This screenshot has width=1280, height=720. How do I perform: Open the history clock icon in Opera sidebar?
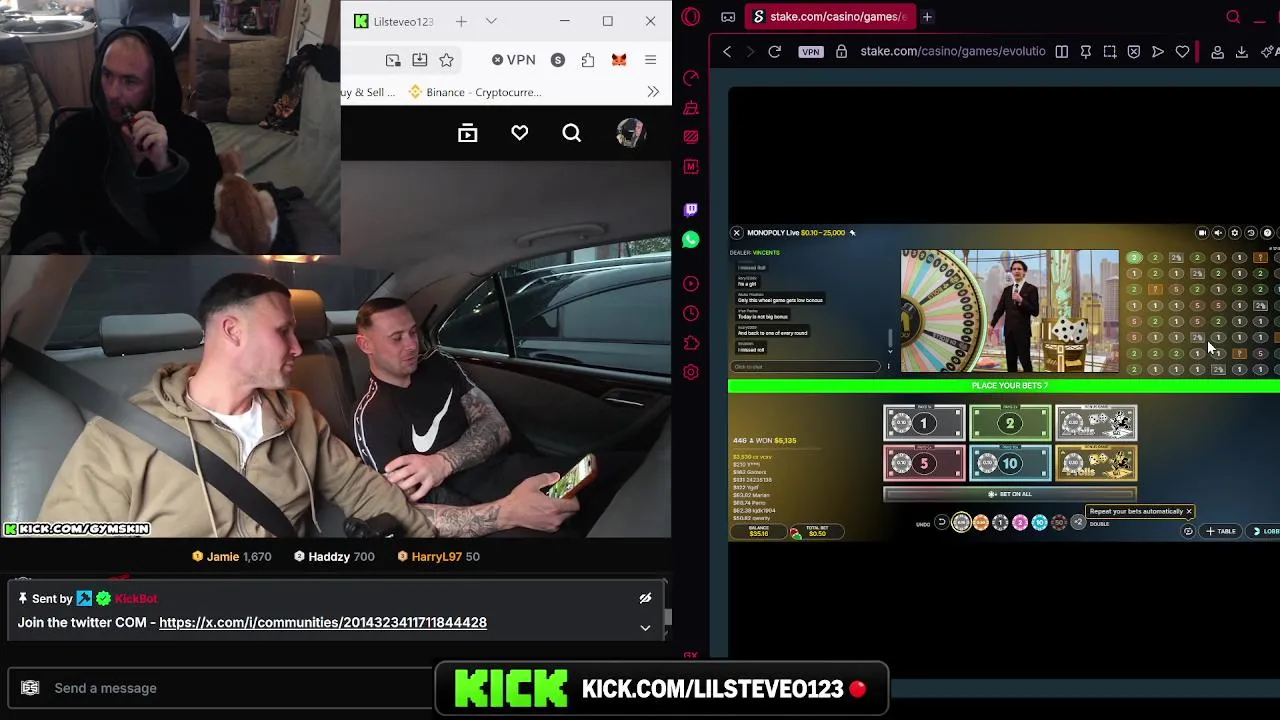point(691,313)
